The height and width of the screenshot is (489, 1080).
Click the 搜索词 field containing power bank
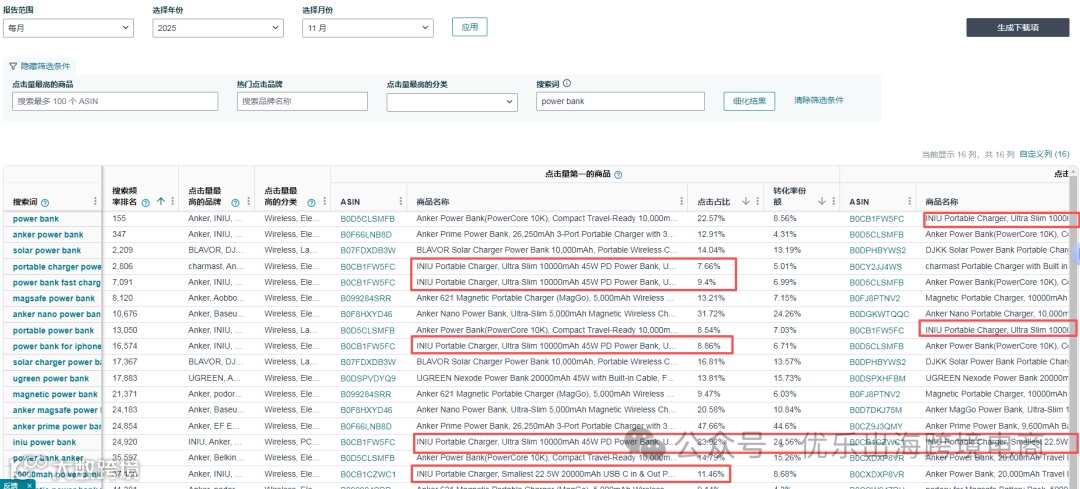621,101
